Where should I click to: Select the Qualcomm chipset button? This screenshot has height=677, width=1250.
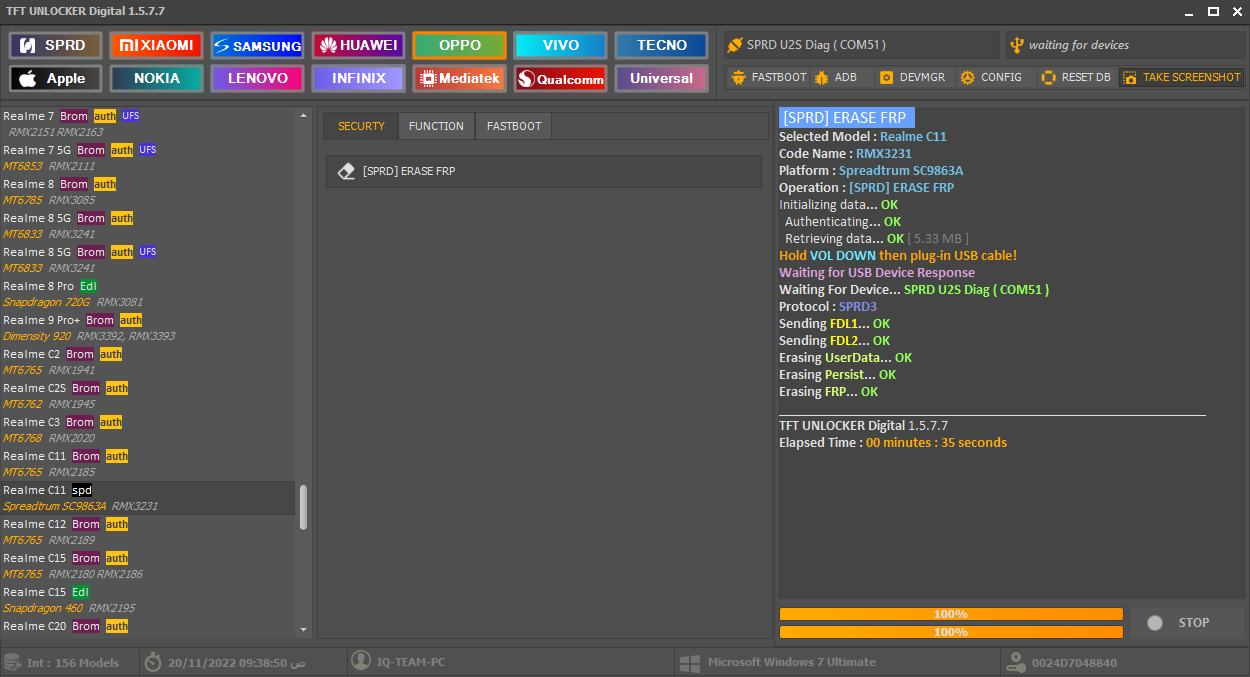(560, 78)
